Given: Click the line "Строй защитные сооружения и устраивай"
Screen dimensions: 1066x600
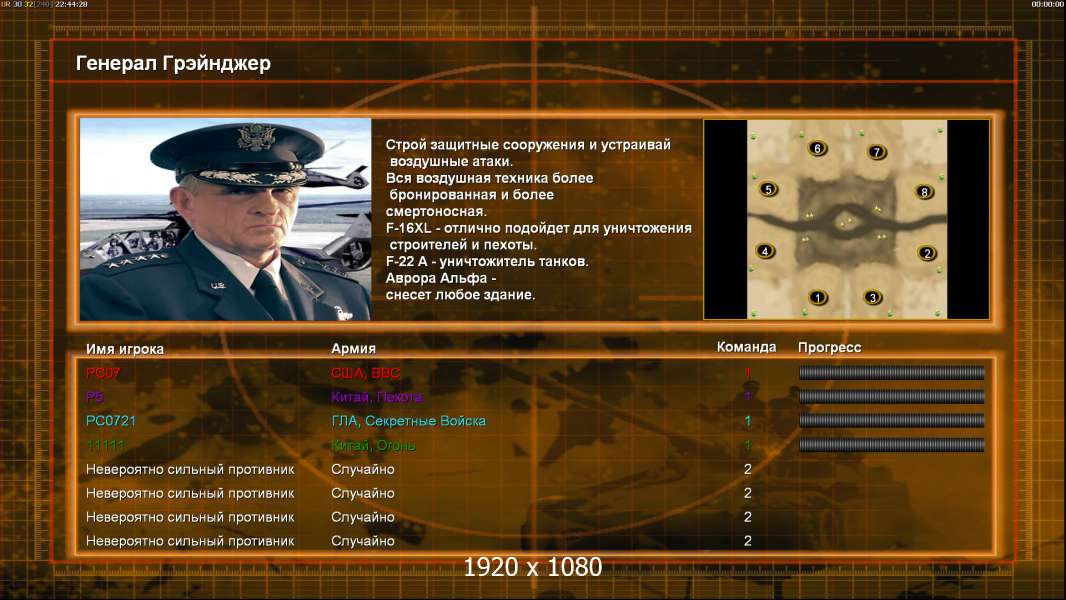Looking at the screenshot, I should [x=528, y=145].
